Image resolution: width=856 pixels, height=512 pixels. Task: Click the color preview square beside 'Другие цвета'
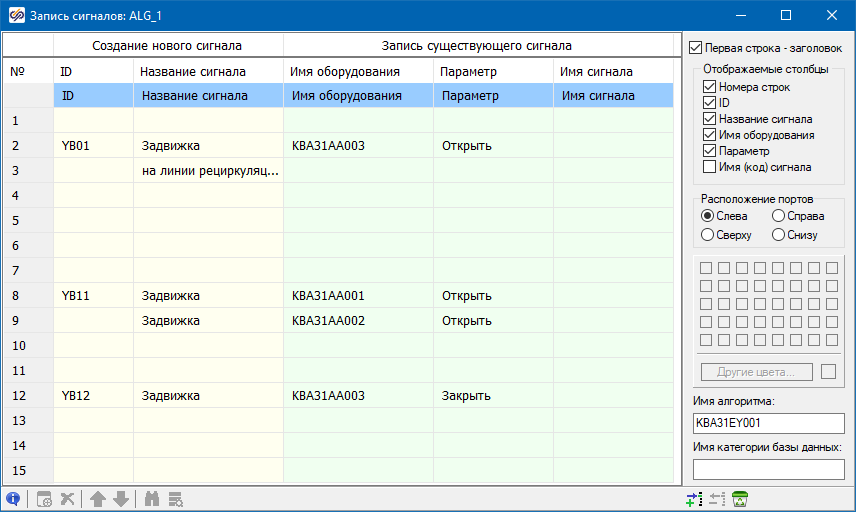pyautogui.click(x=828, y=372)
